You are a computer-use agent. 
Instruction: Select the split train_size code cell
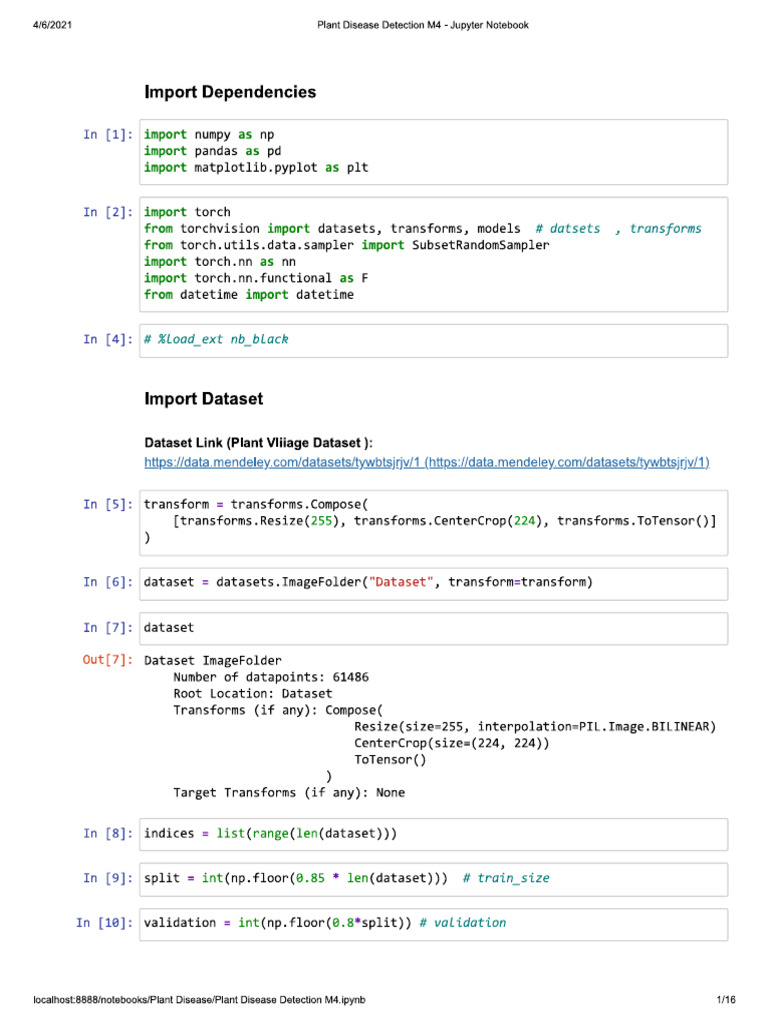click(435, 878)
